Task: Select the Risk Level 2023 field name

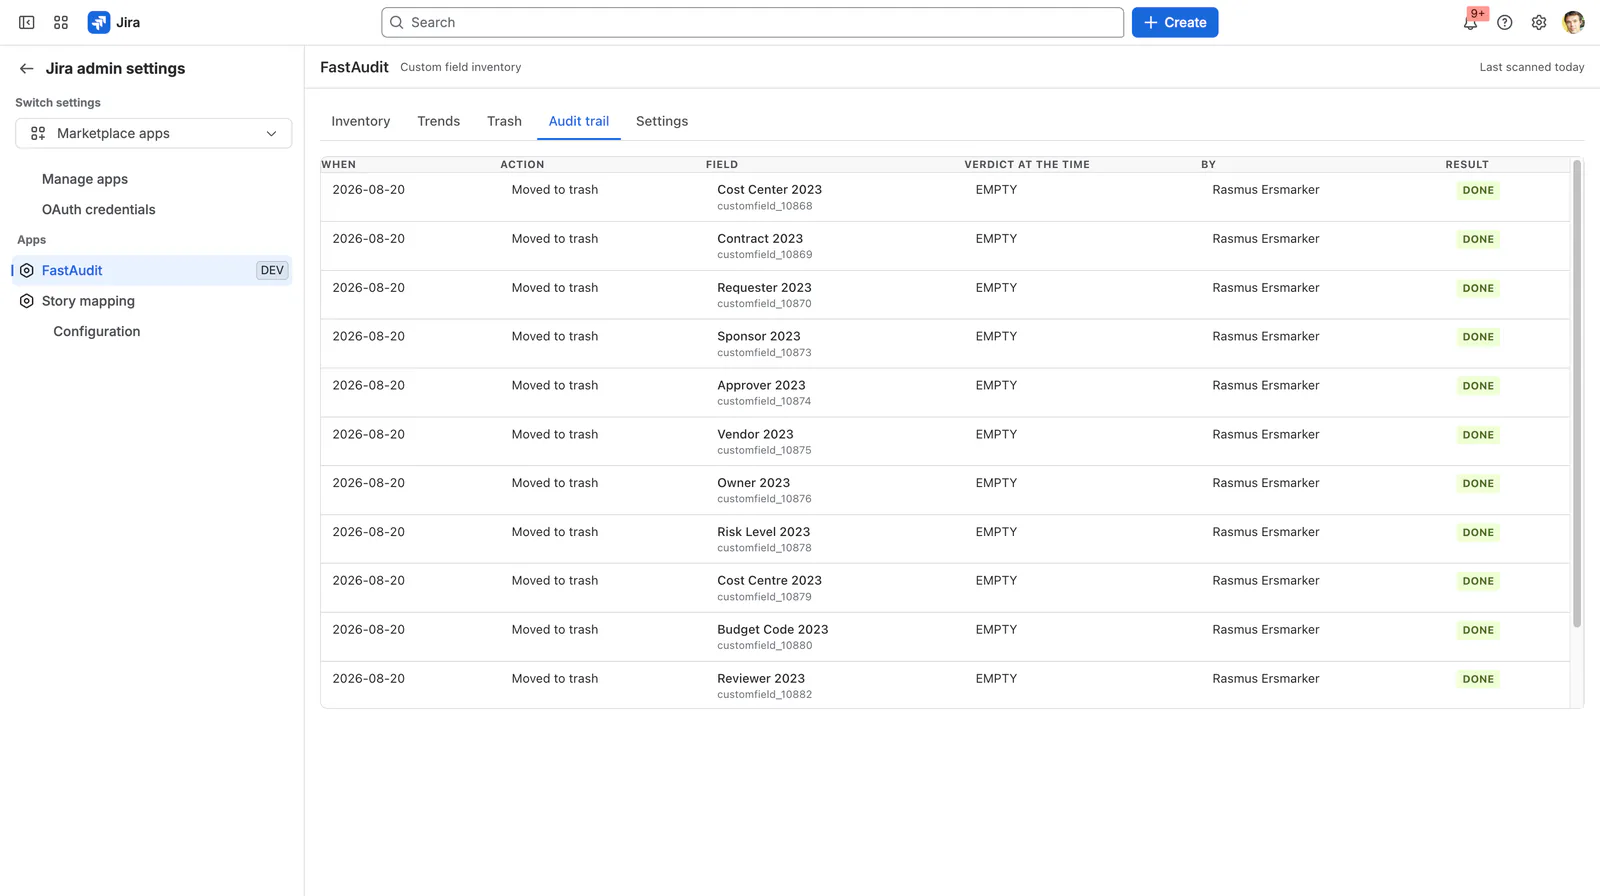Action: [763, 531]
